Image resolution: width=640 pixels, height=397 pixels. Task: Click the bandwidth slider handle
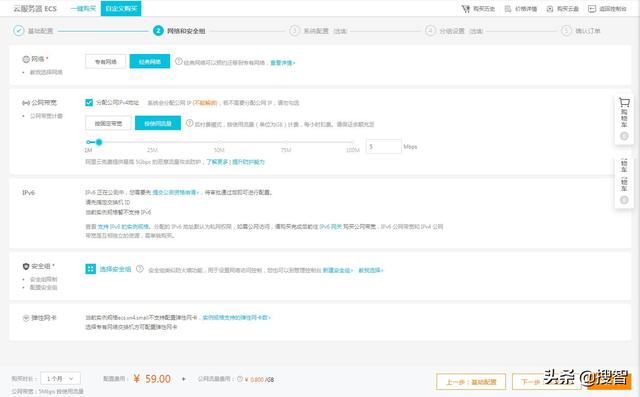click(x=99, y=142)
